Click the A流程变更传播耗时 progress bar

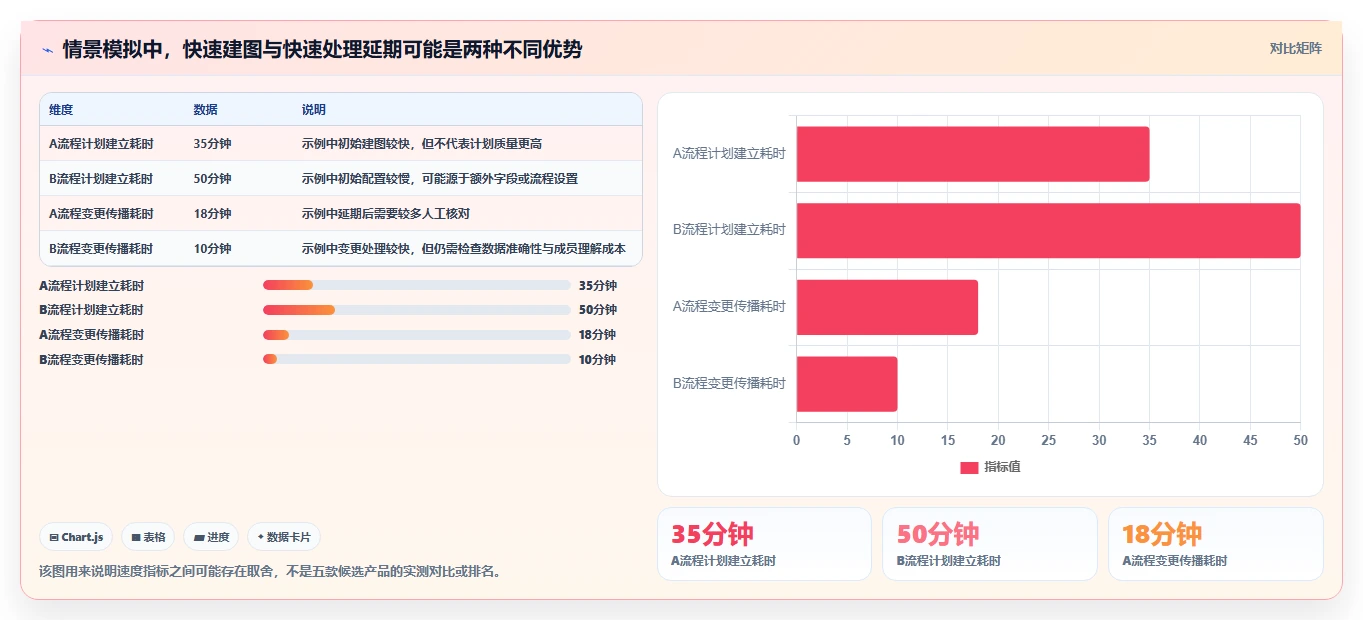point(417,334)
